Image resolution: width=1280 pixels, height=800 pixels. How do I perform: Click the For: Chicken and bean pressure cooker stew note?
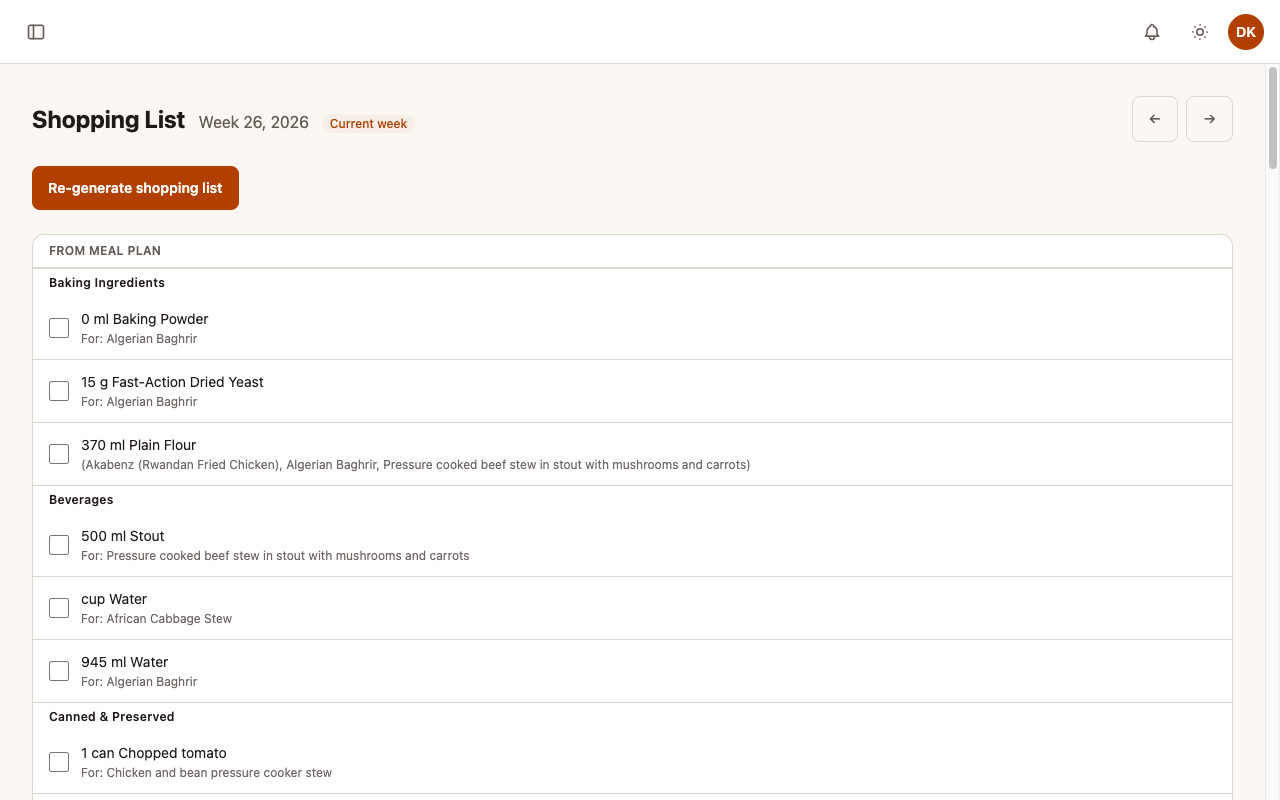(x=206, y=773)
